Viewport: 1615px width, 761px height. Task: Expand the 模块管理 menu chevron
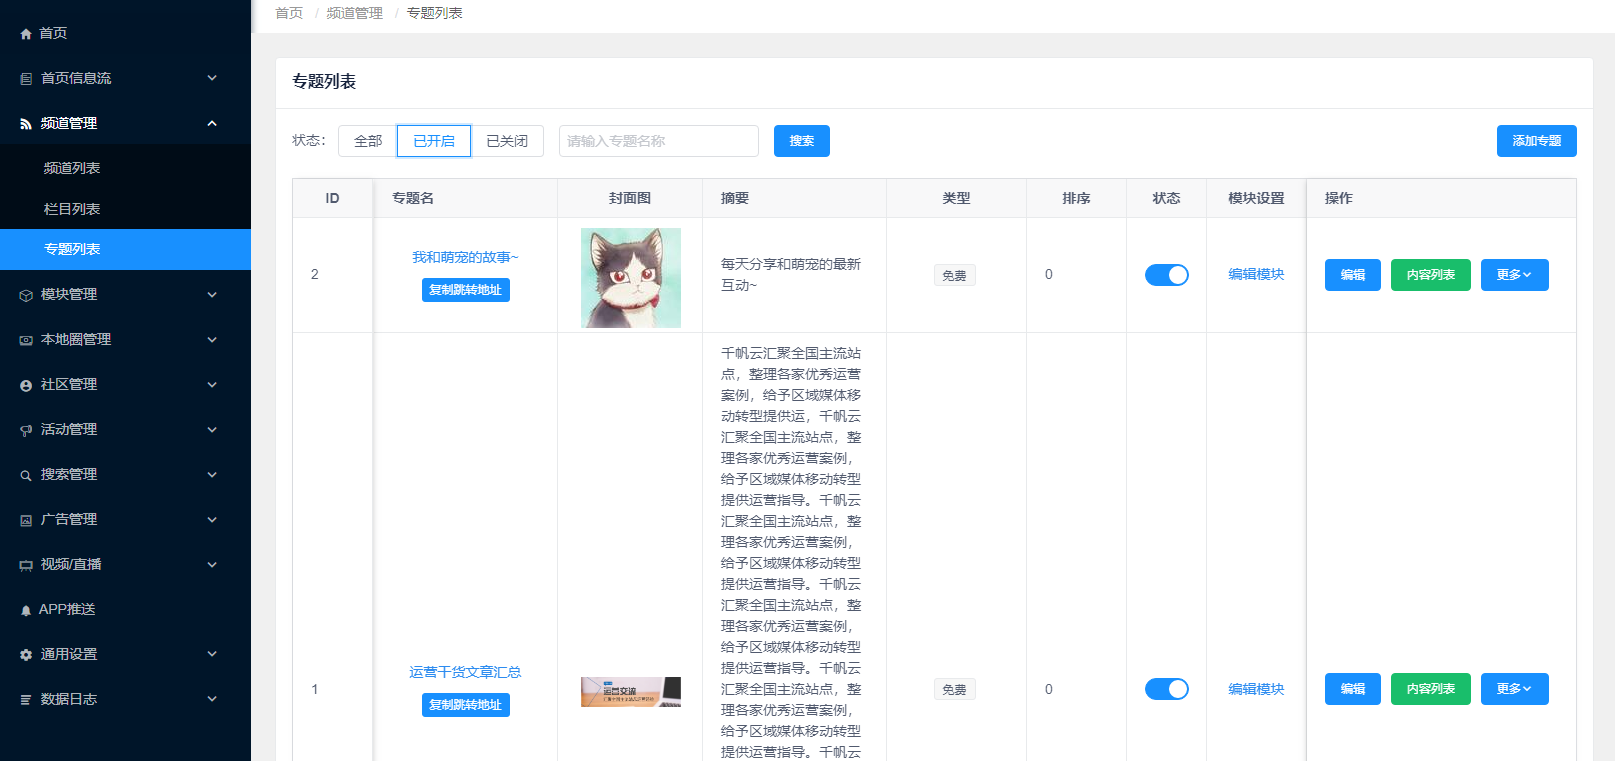pyautogui.click(x=212, y=294)
